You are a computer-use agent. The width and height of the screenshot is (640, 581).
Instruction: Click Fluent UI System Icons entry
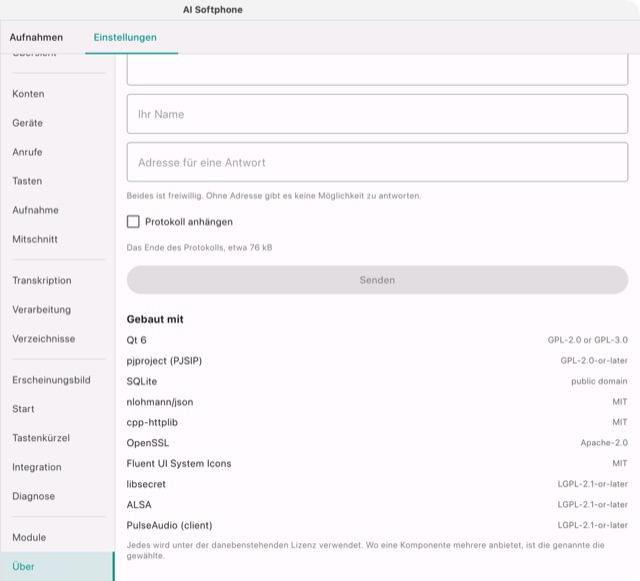point(179,463)
